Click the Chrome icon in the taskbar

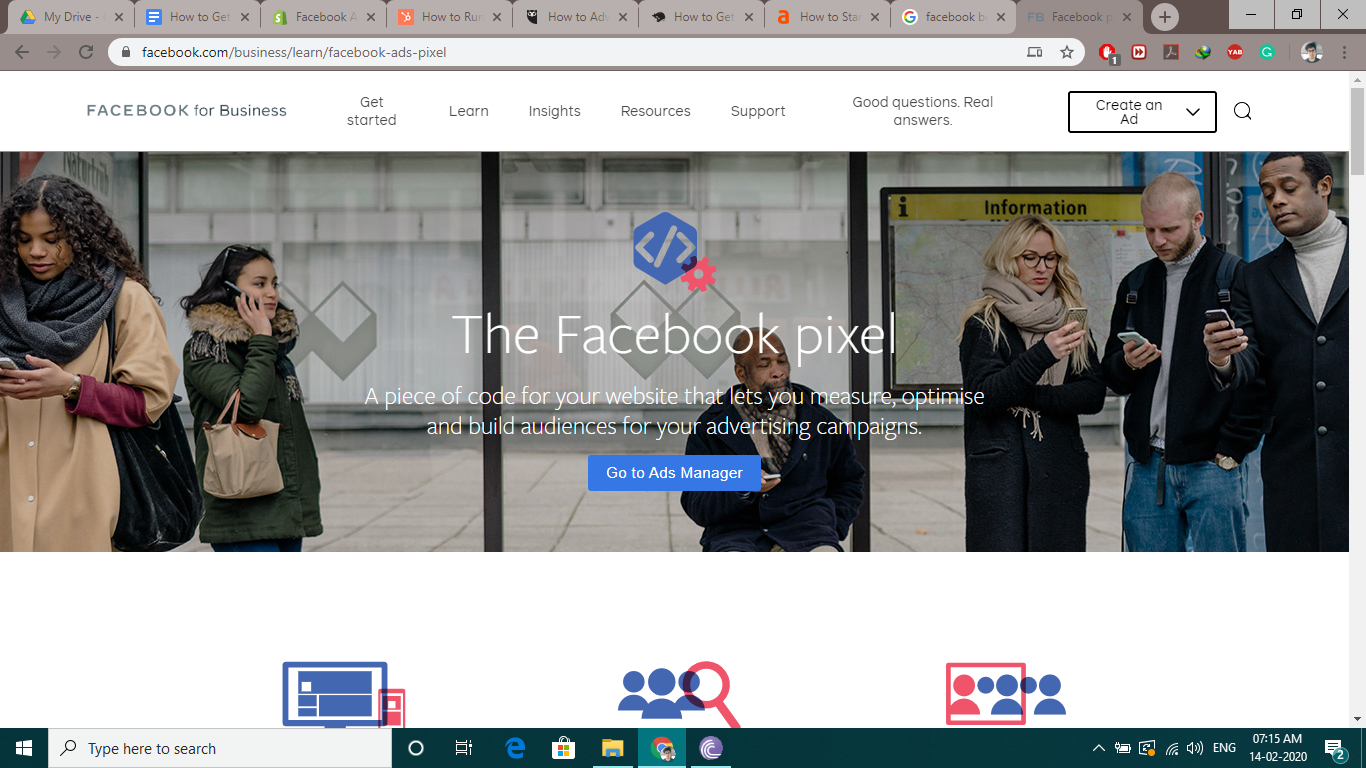click(661, 748)
